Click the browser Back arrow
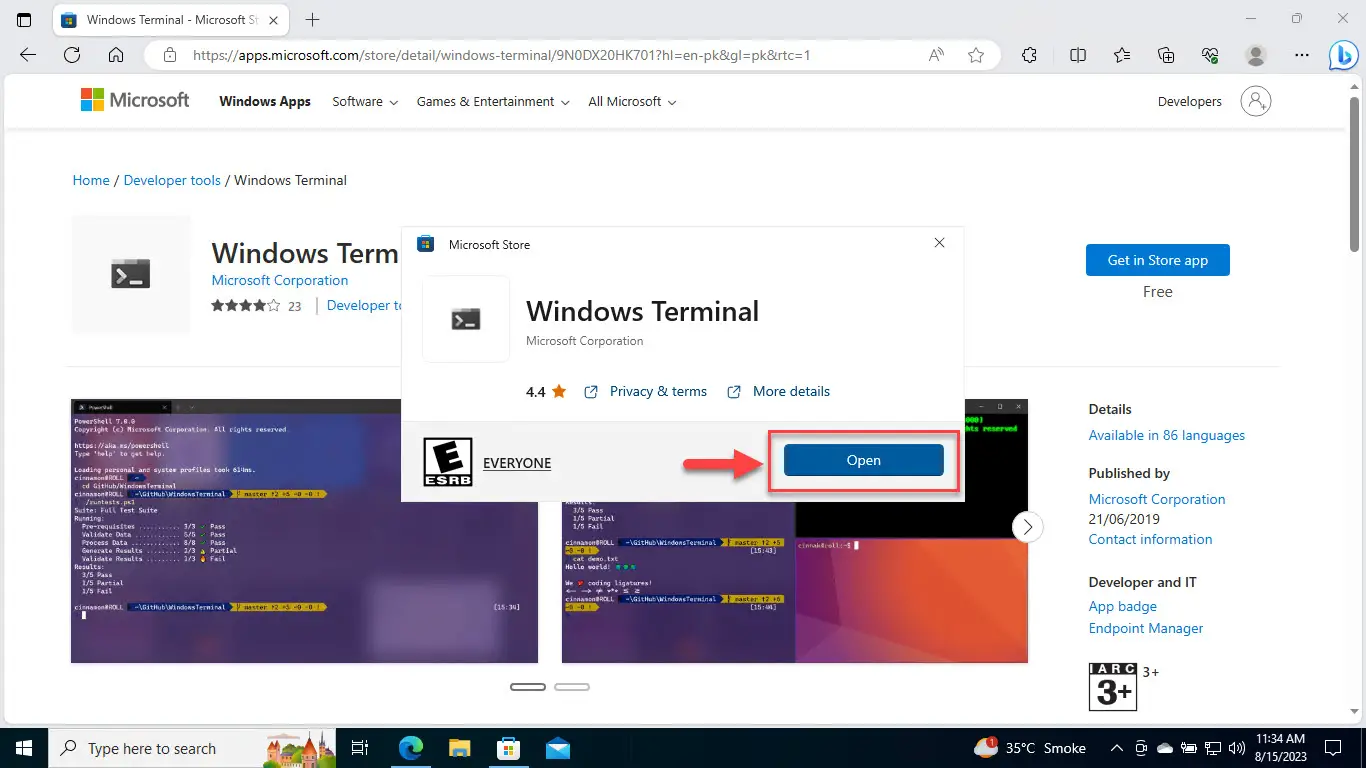The height and width of the screenshot is (768, 1366). point(28,55)
